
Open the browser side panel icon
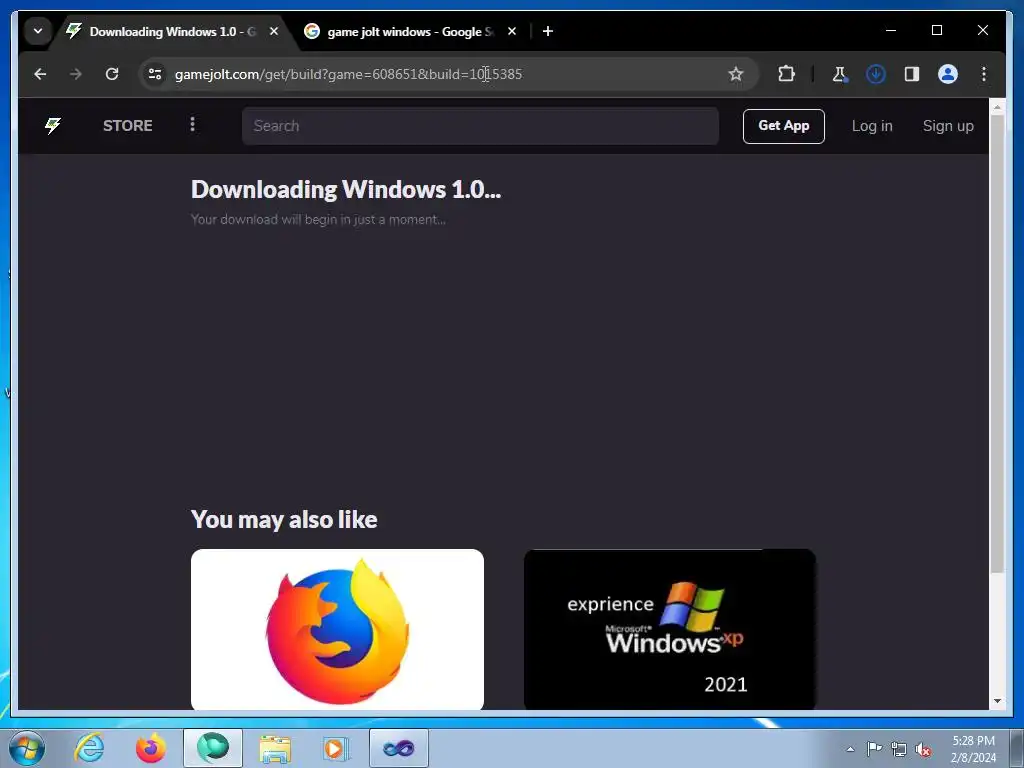click(912, 74)
